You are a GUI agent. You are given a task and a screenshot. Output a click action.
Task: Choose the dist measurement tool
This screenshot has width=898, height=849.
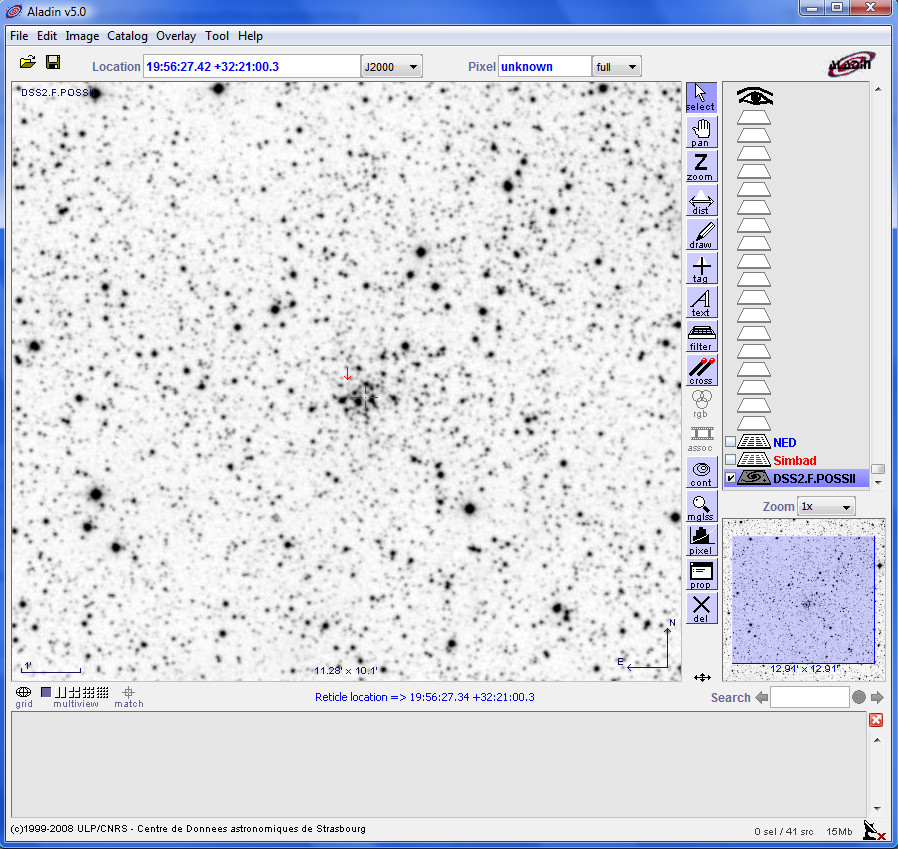click(701, 200)
